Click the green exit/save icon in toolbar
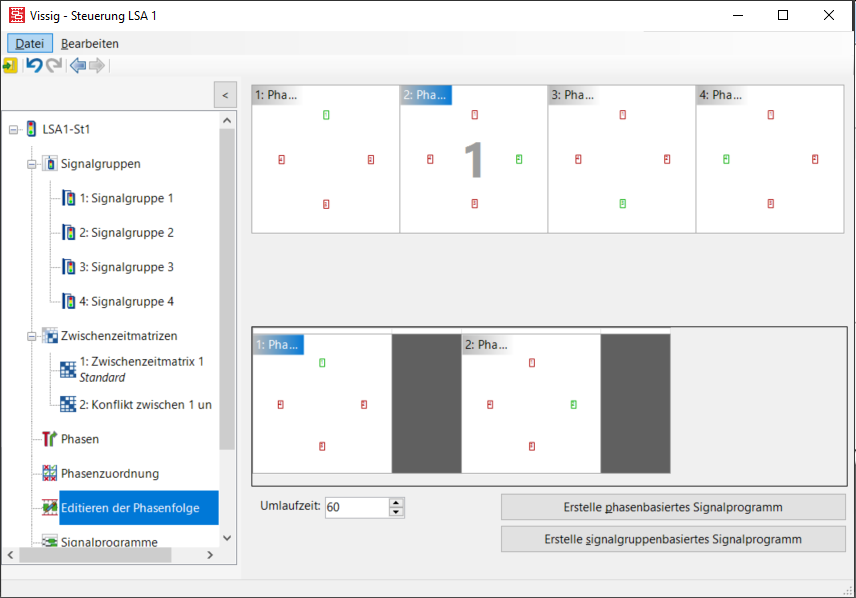 [x=10, y=65]
